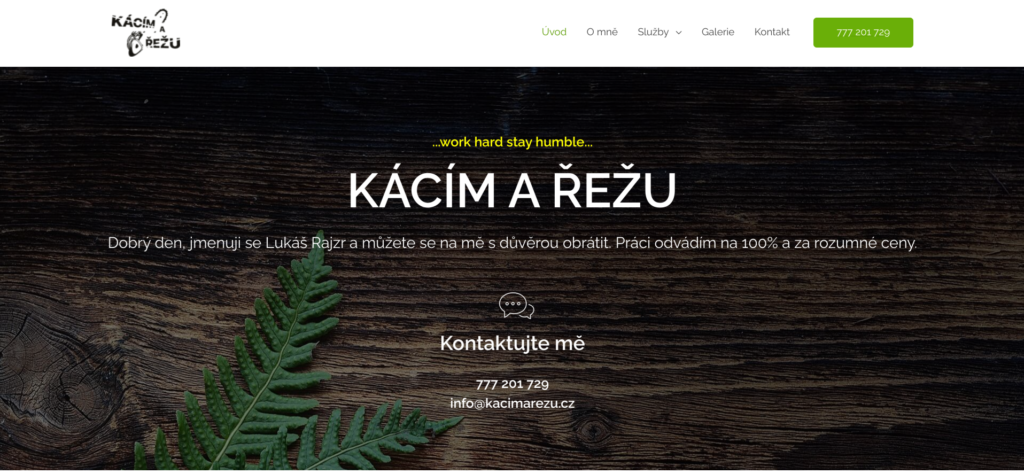This screenshot has width=1024, height=474.
Task: Open the Kontakt menu item
Action: (x=772, y=32)
